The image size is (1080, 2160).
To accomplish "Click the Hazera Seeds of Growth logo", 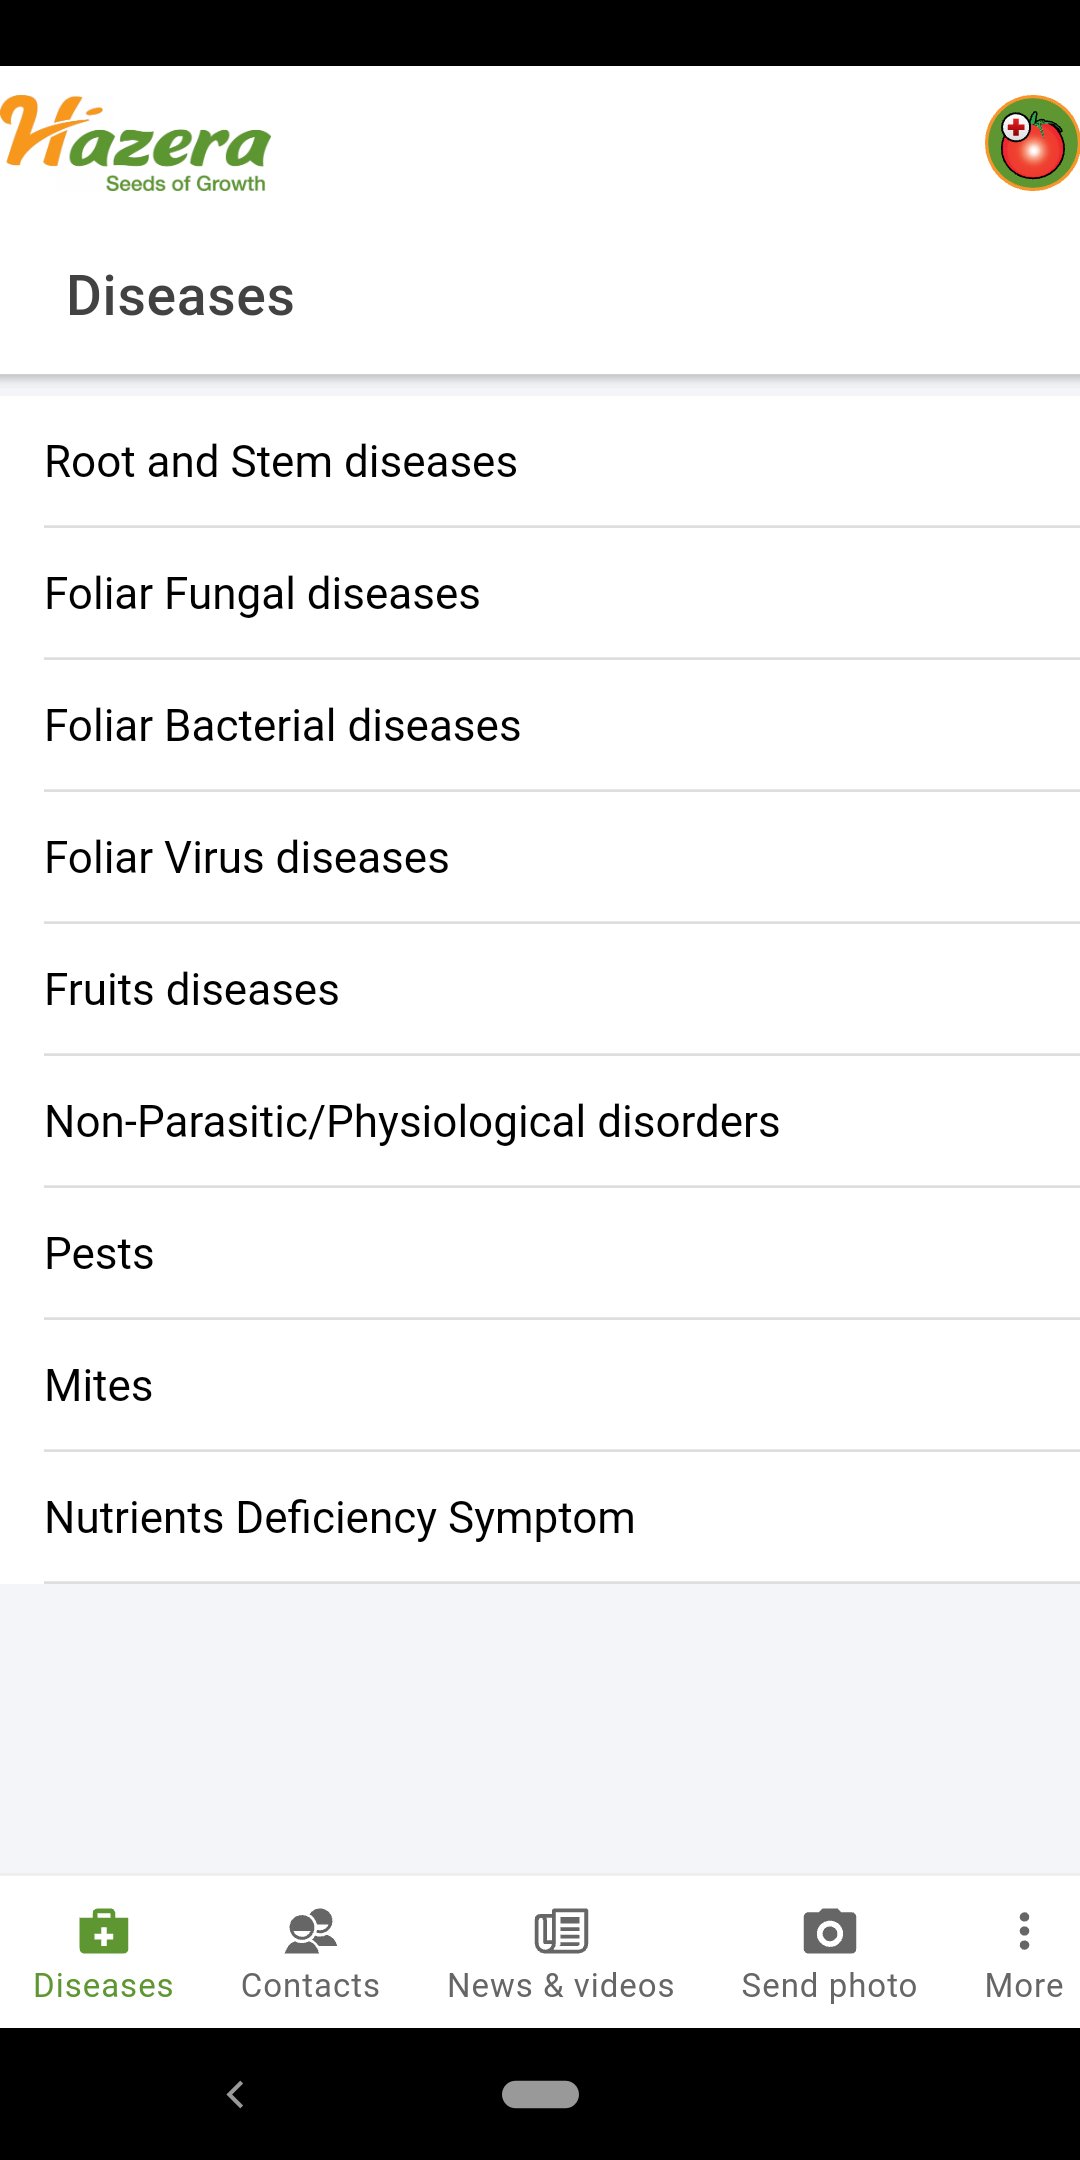I will pos(137,144).
